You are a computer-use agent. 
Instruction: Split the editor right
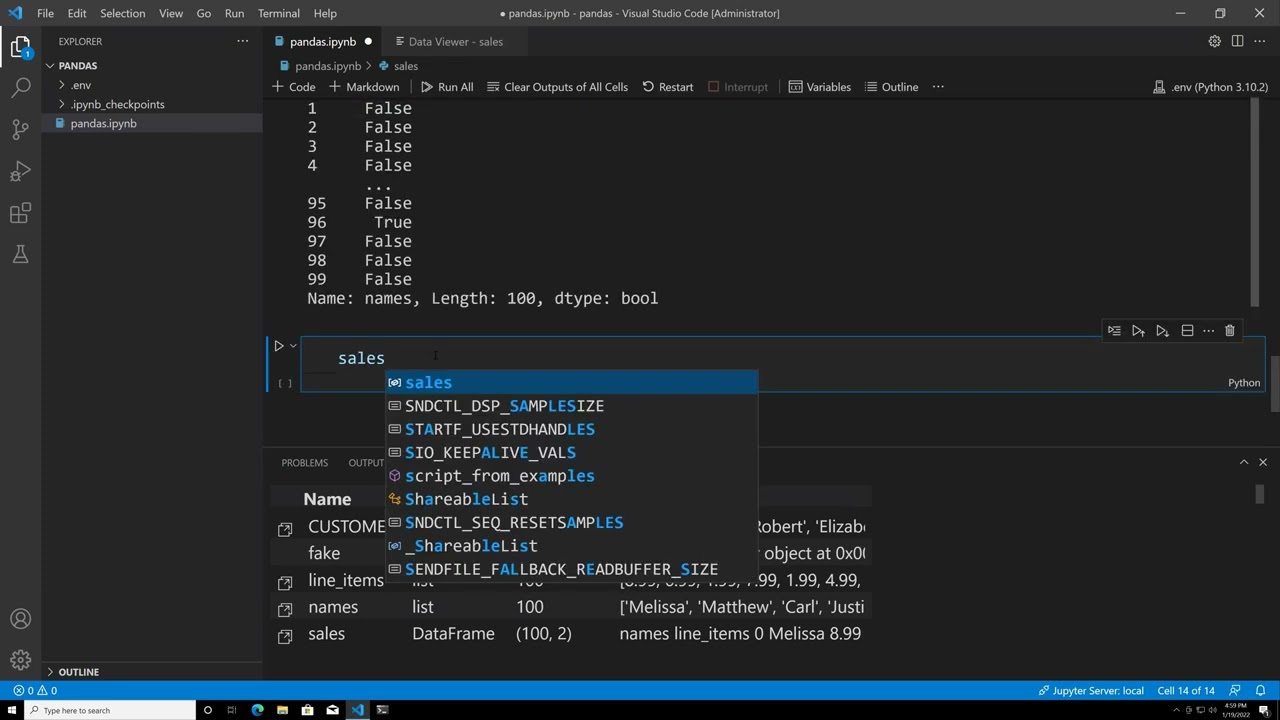[x=1237, y=41]
